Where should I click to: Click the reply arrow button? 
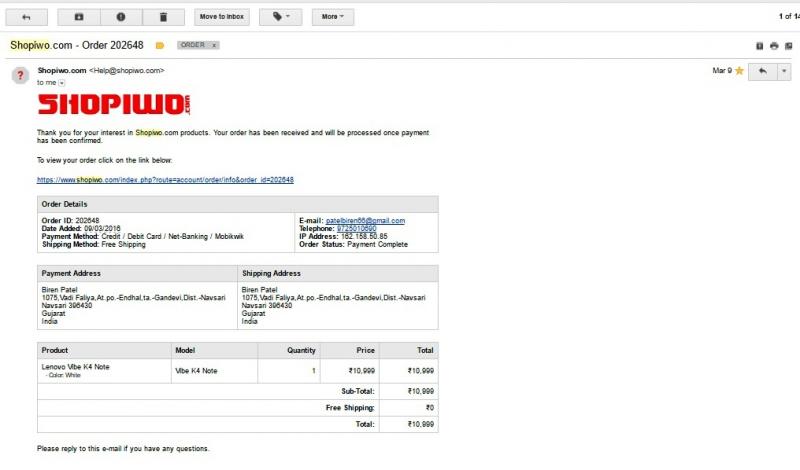pyautogui.click(x=762, y=71)
